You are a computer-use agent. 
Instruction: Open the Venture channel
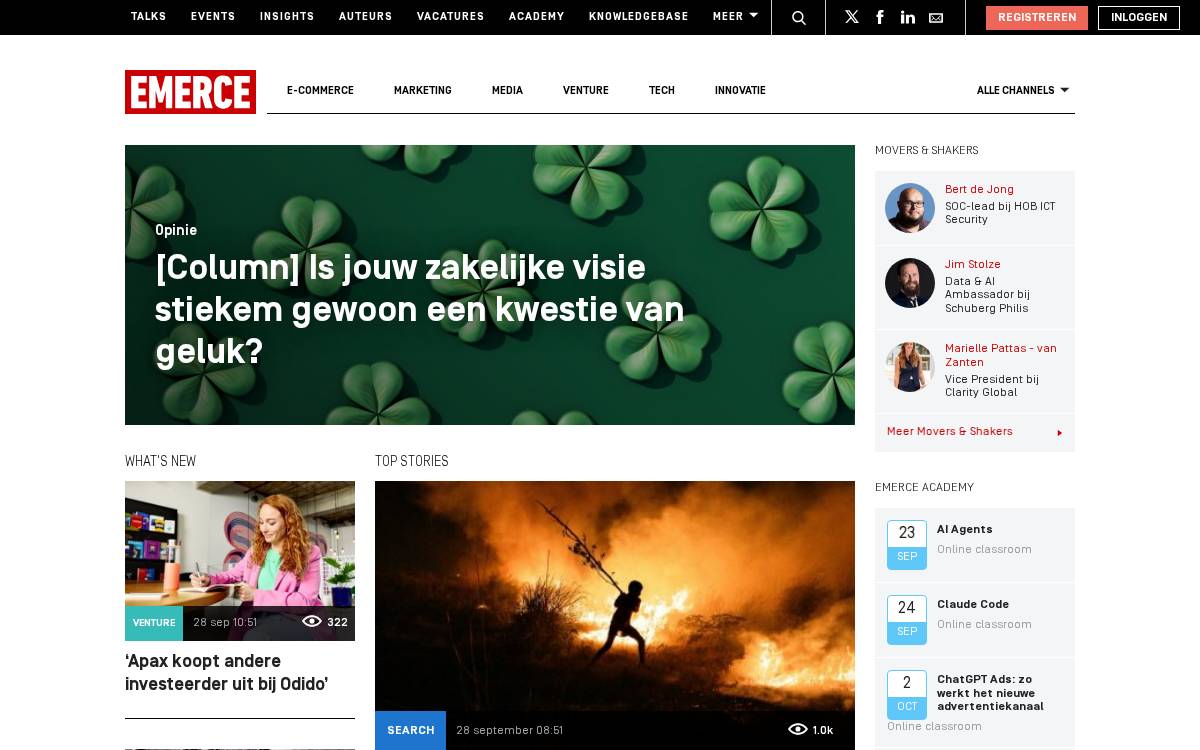tap(586, 90)
